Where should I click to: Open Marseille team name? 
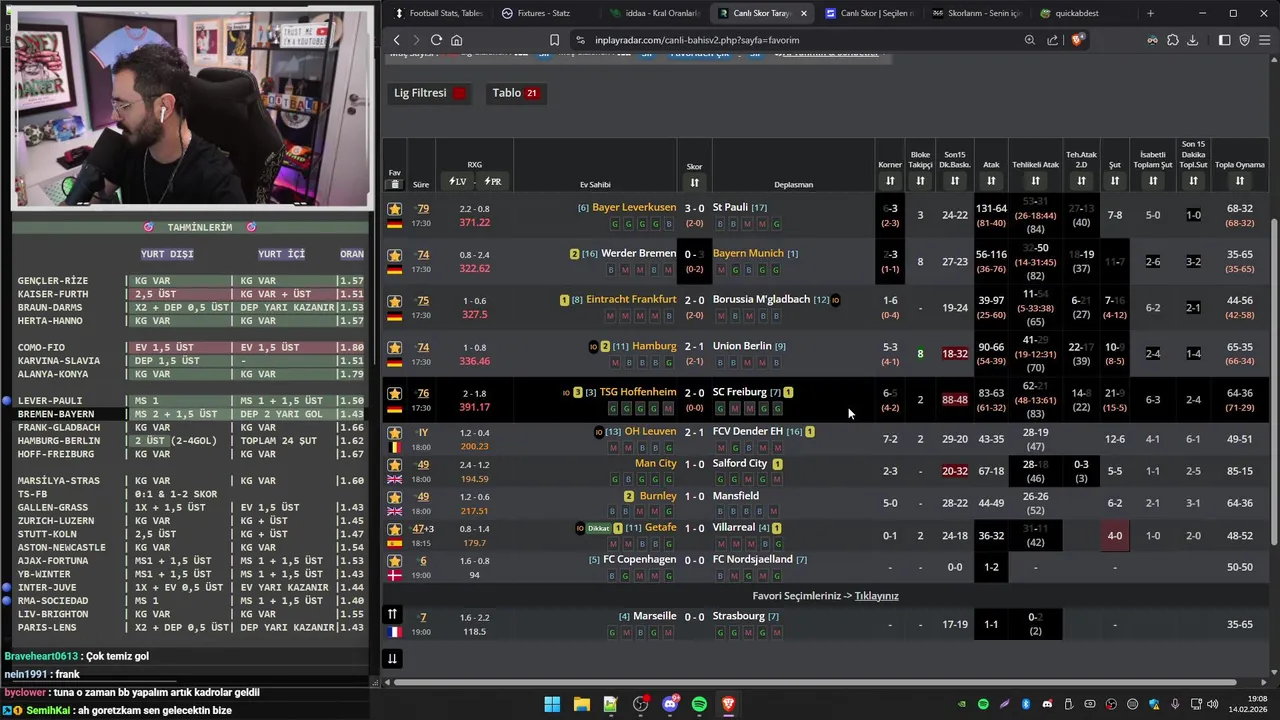655,616
